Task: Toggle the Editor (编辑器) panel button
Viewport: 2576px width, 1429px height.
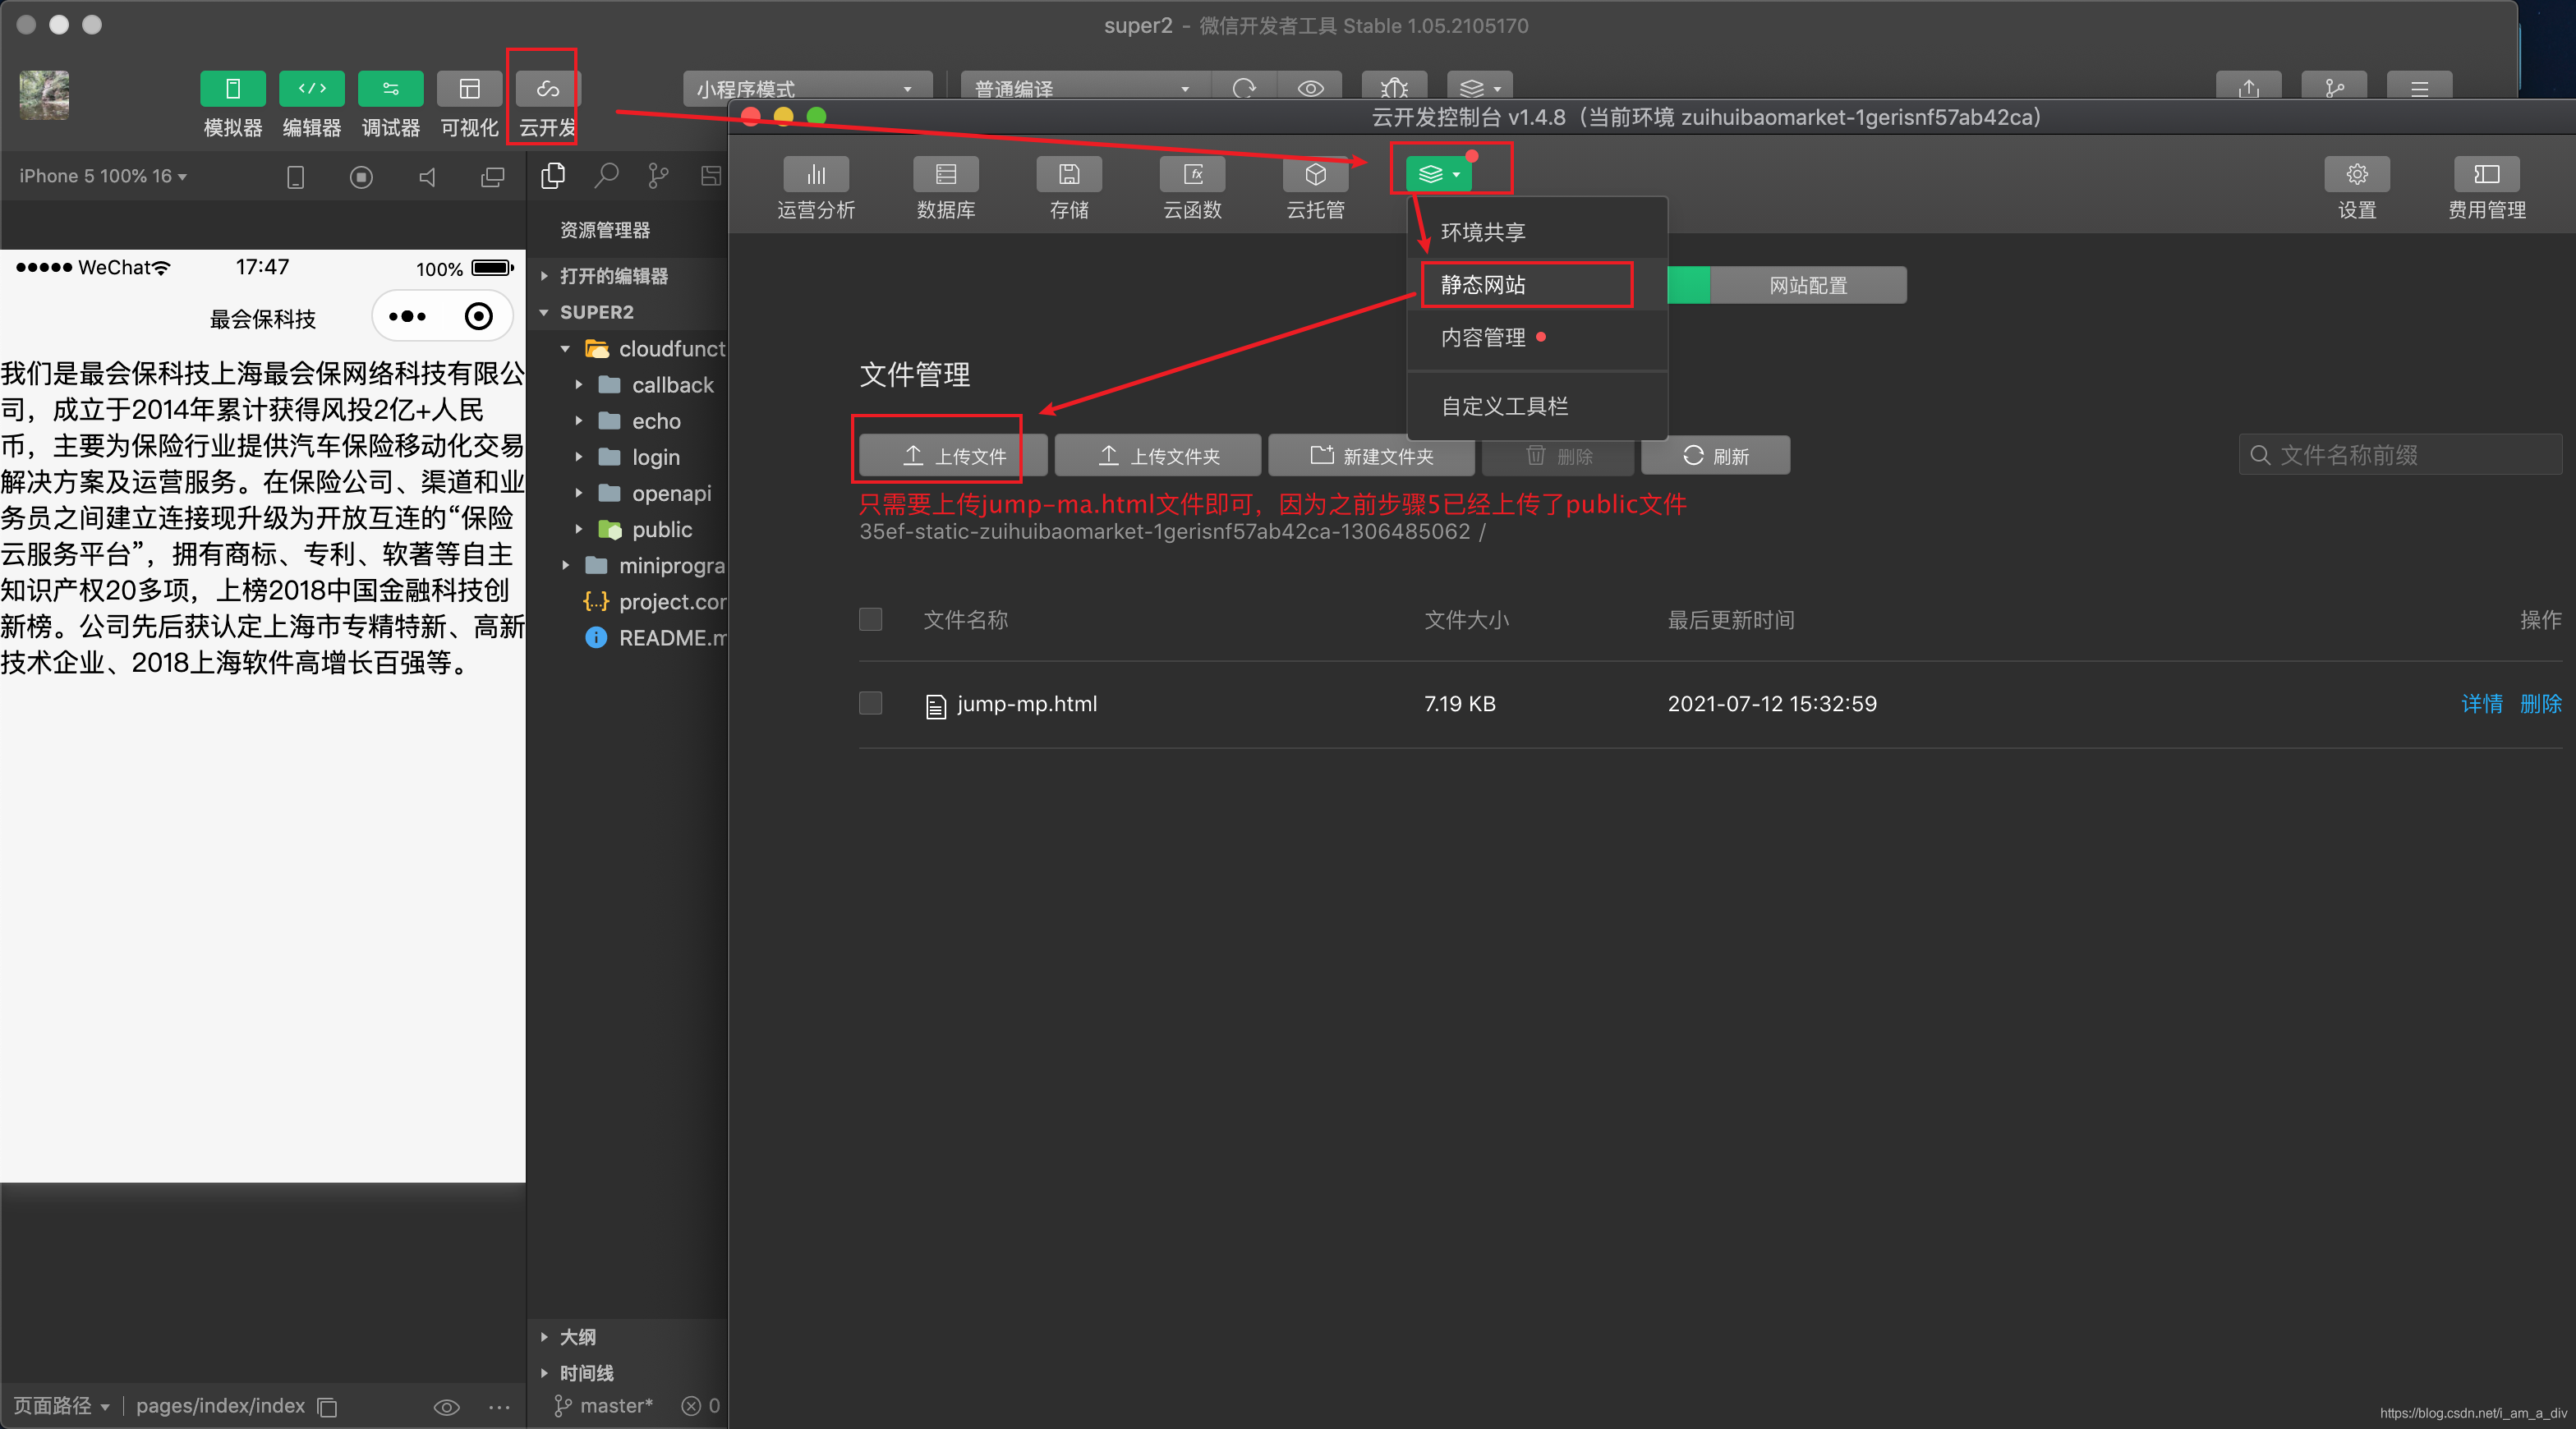Action: tap(311, 89)
